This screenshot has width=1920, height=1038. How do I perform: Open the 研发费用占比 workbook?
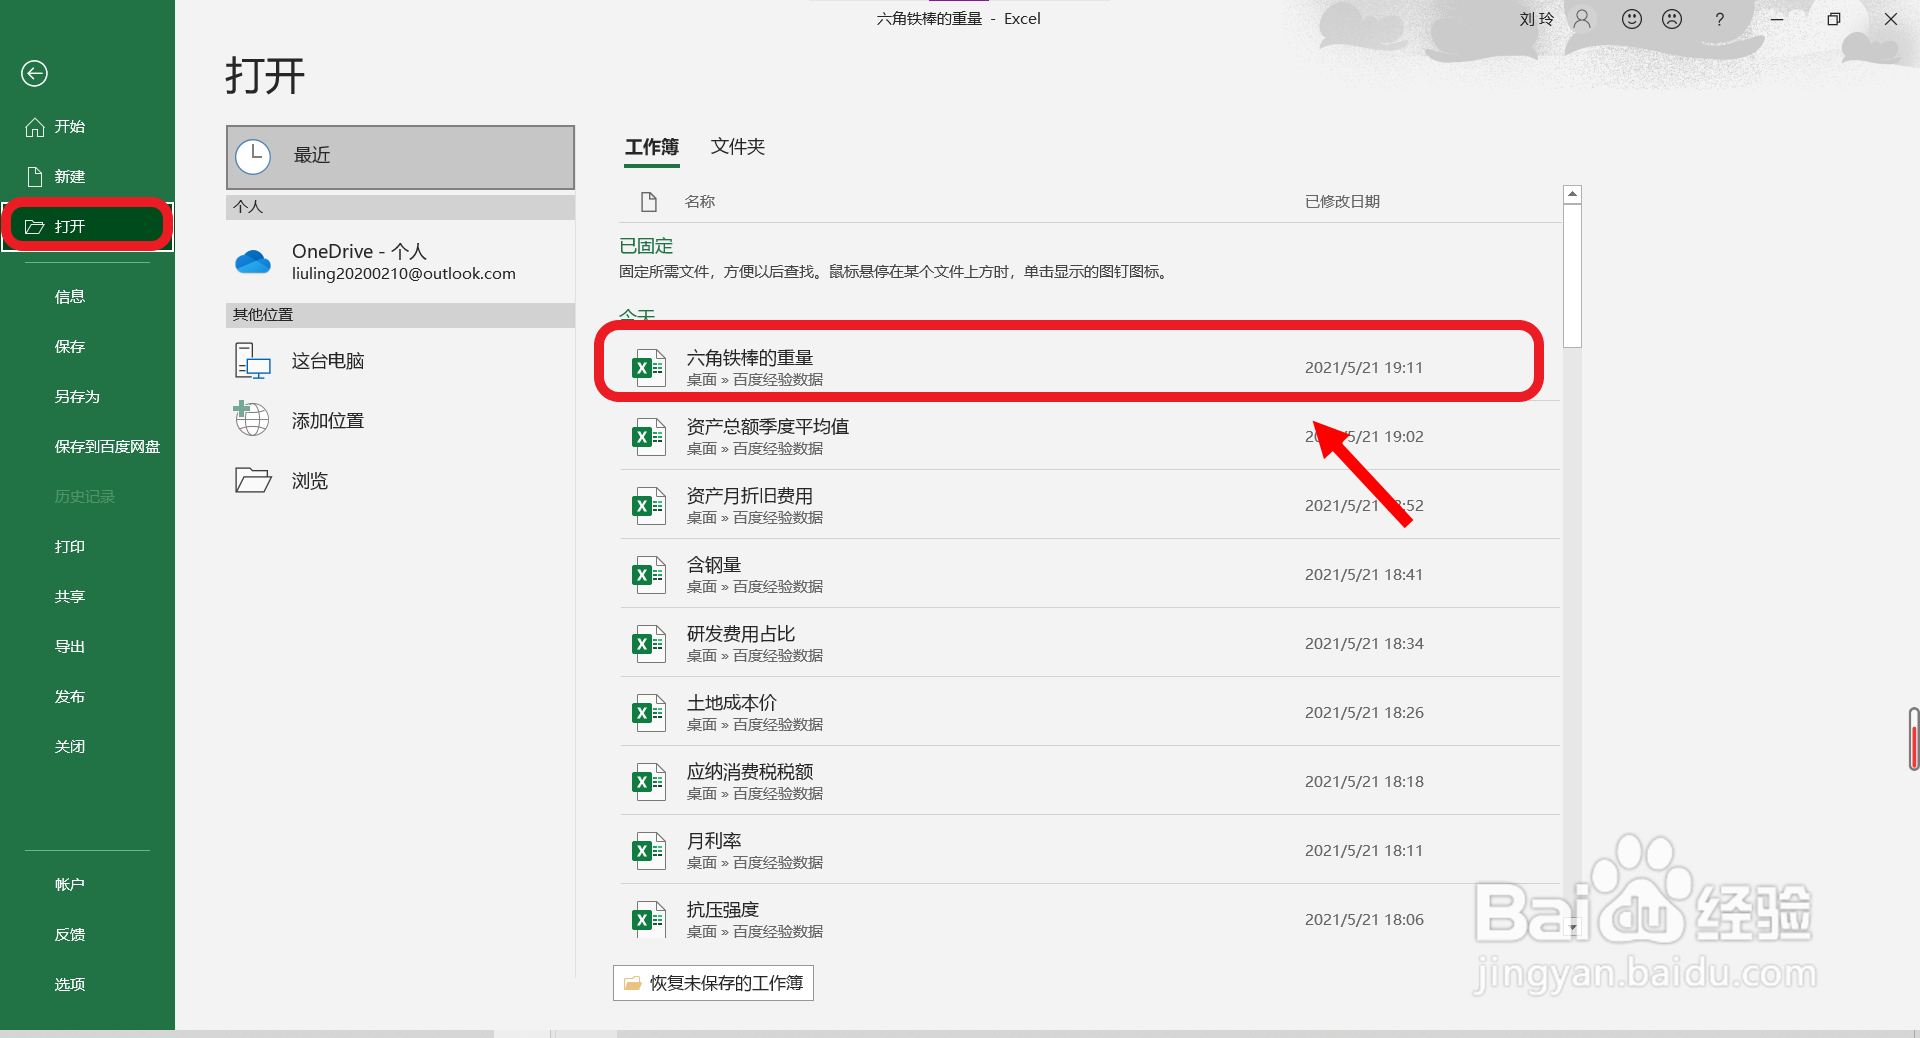coord(1090,643)
